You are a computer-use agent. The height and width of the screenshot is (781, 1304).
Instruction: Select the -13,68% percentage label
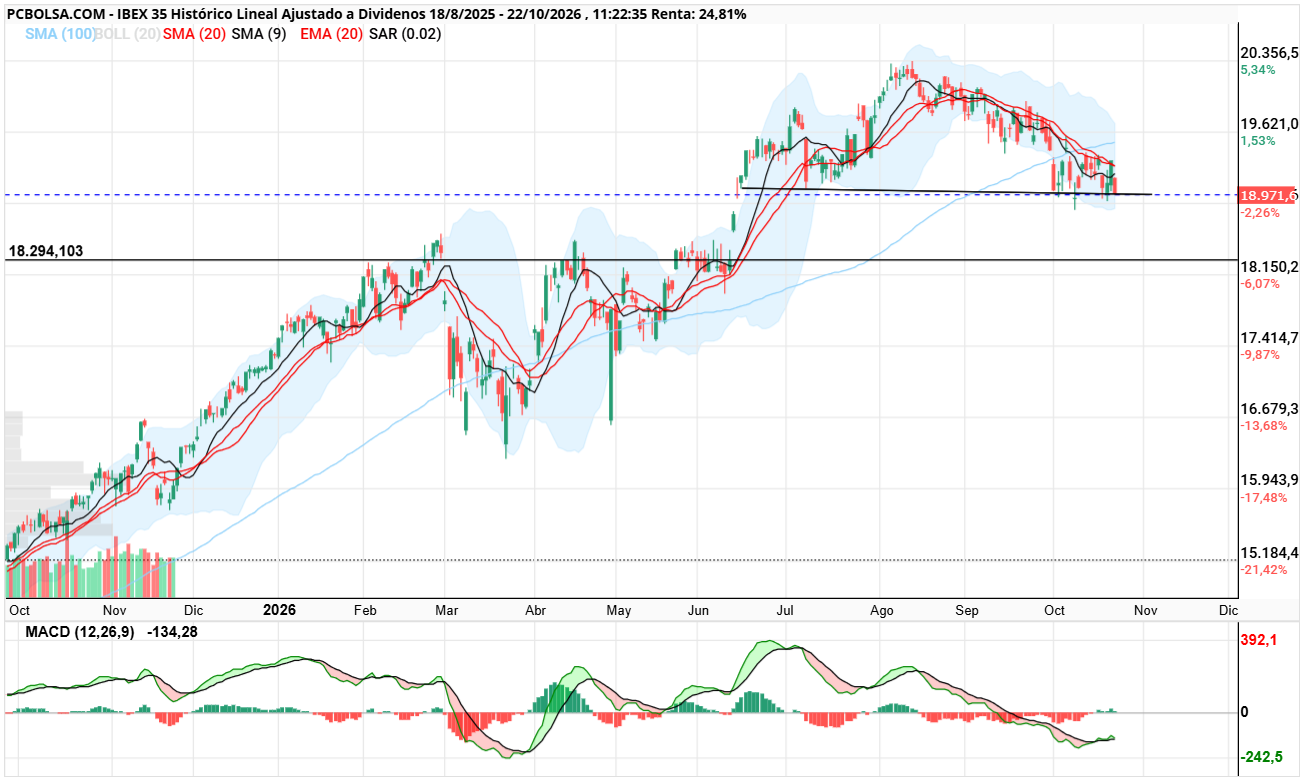(1263, 425)
